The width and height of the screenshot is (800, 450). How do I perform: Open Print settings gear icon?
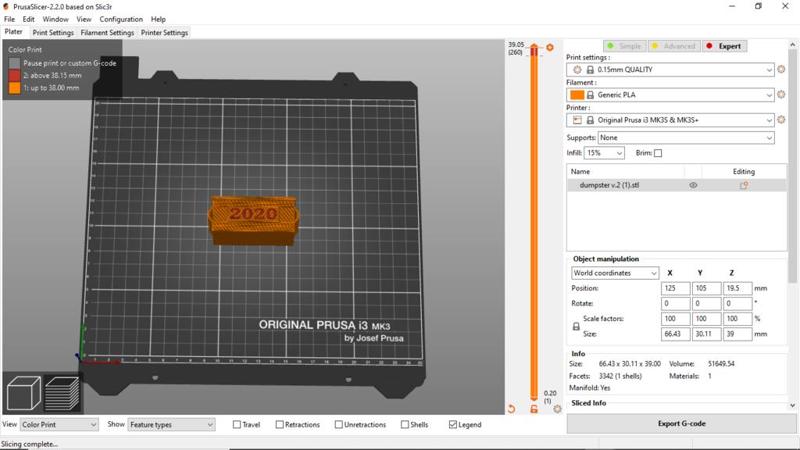tap(781, 70)
